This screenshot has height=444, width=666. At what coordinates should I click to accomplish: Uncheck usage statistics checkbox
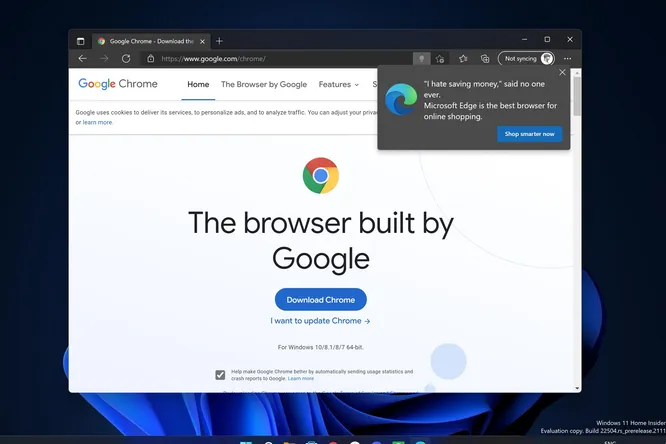tap(220, 375)
